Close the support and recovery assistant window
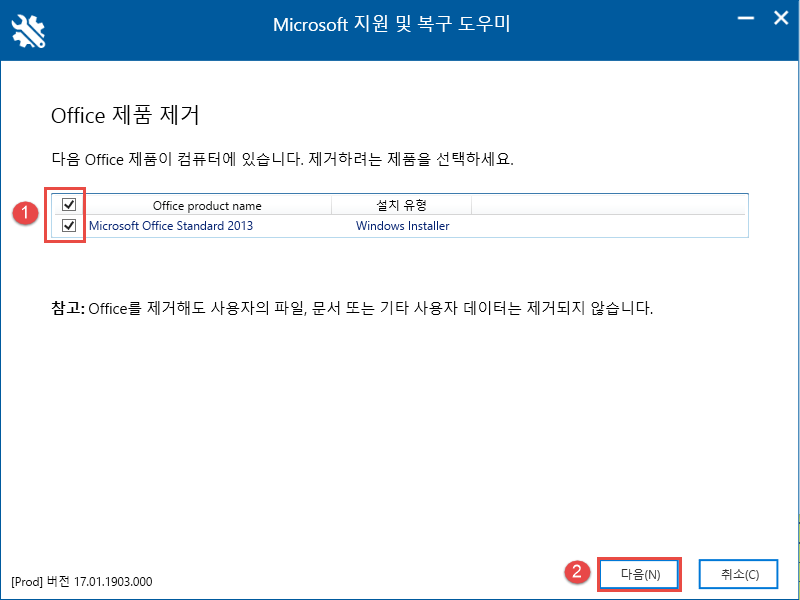Viewport: 800px width, 600px height. click(781, 18)
